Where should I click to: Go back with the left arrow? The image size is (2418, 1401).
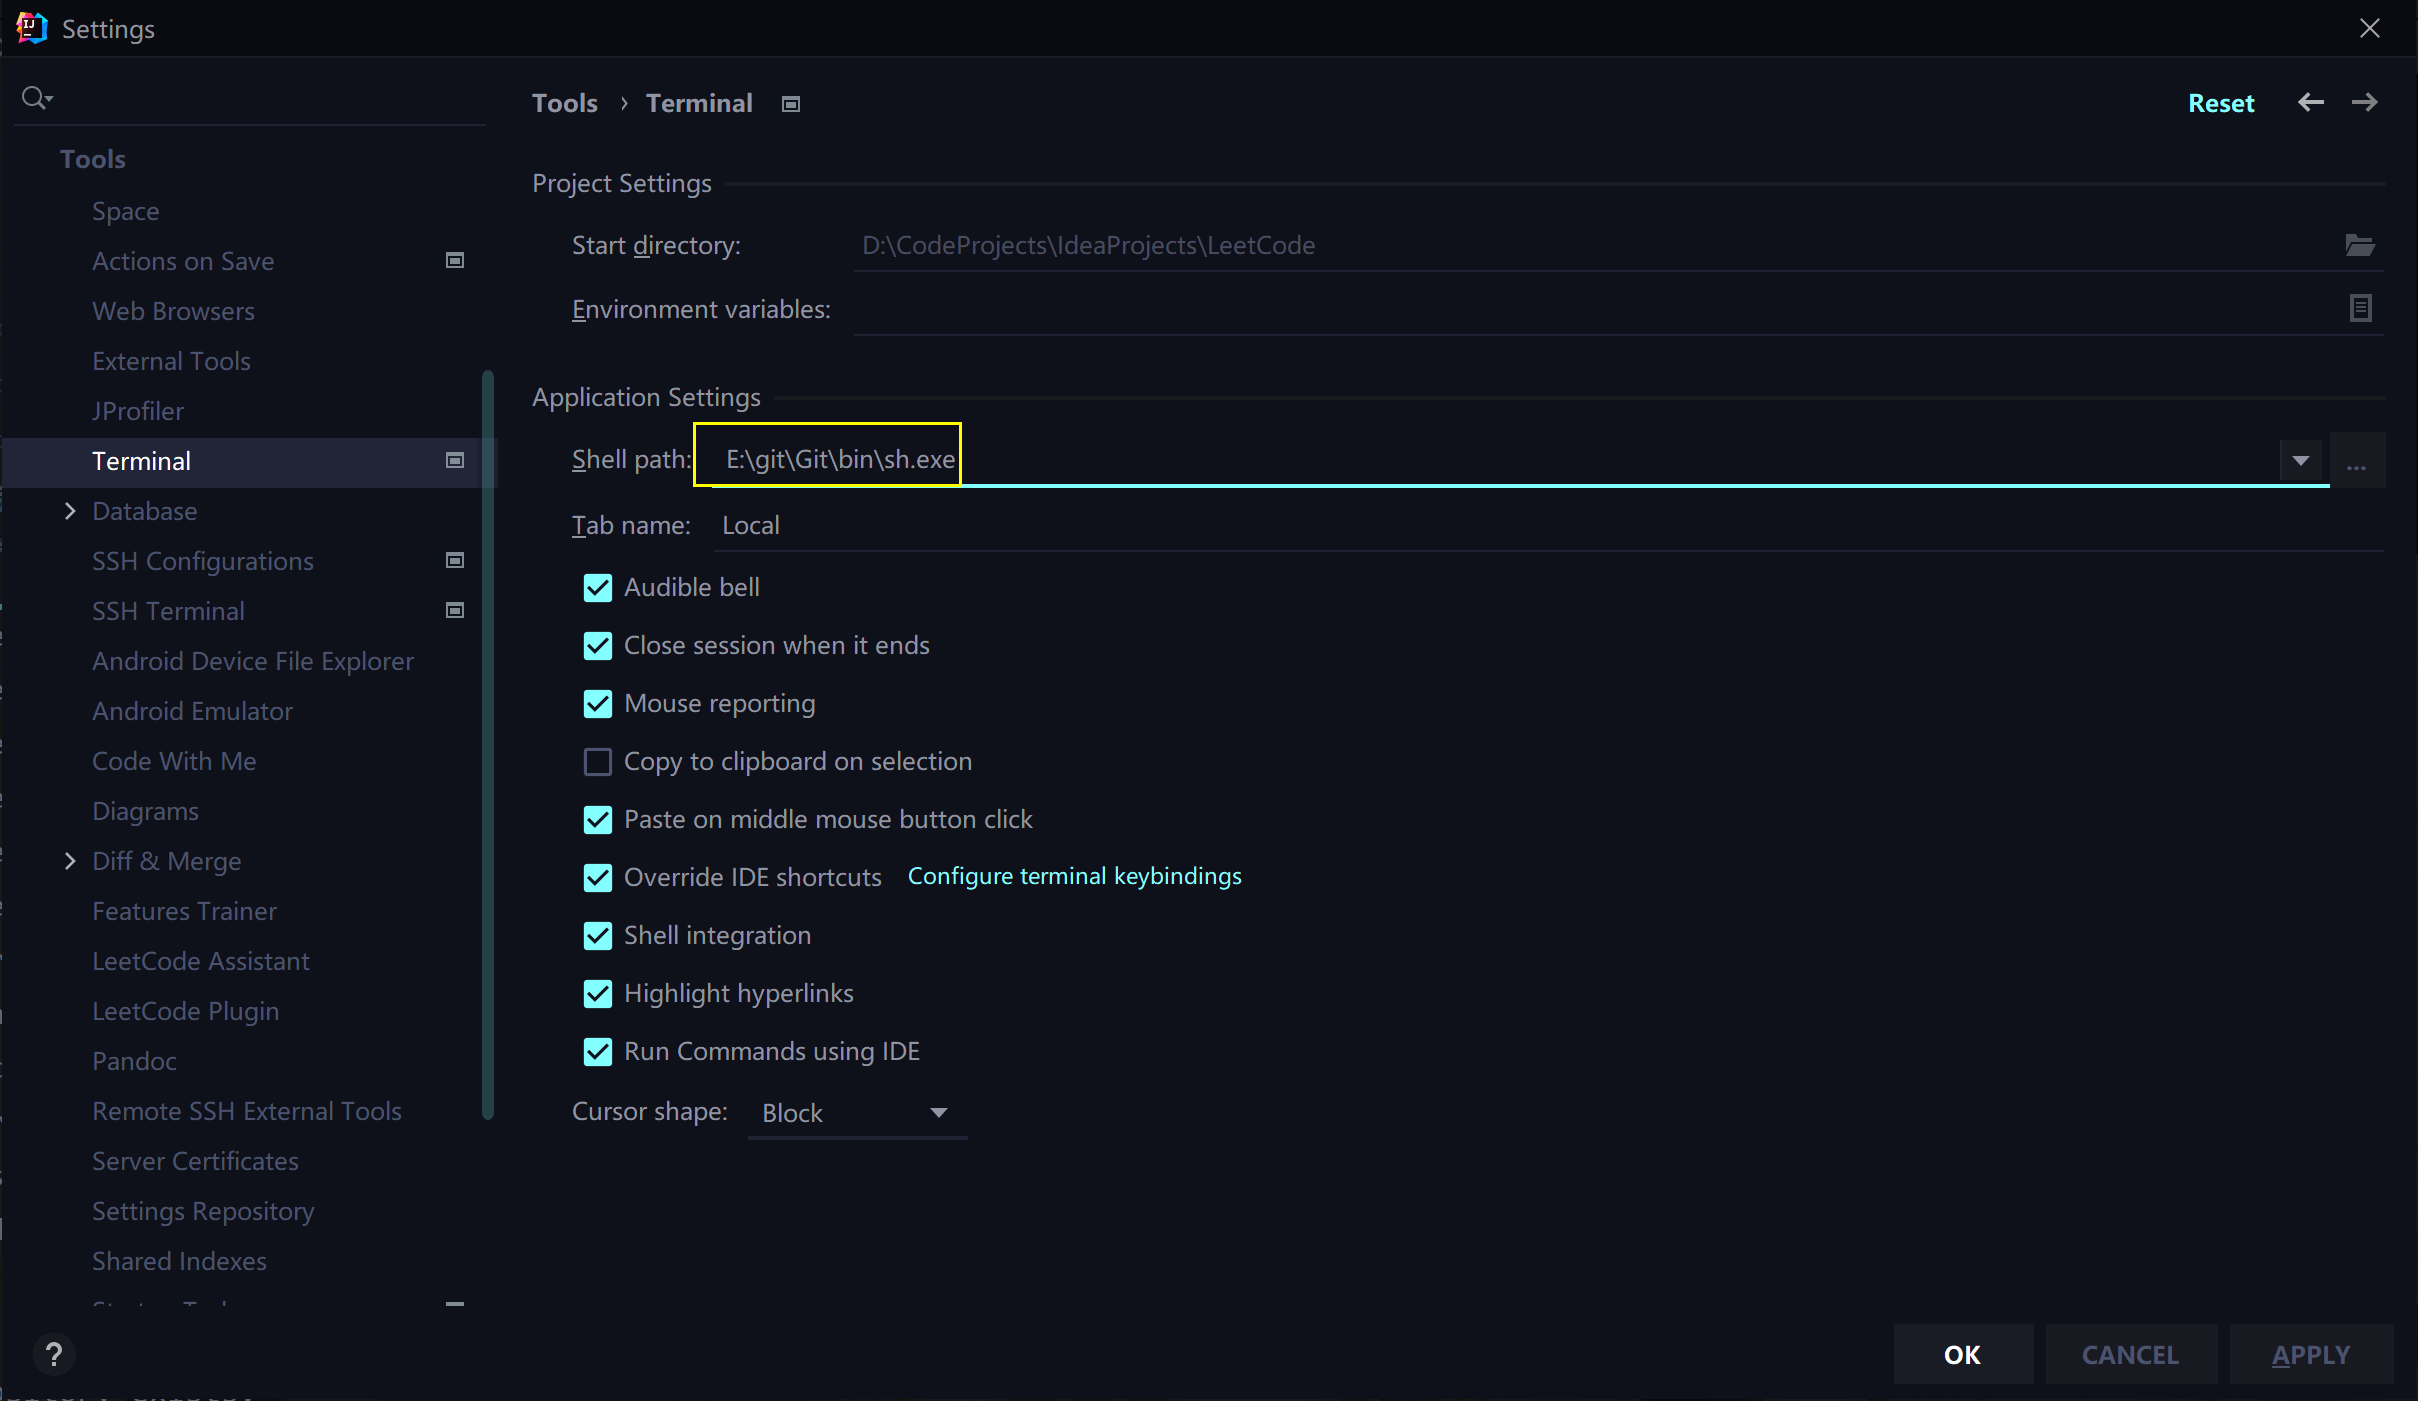pos(2310,102)
